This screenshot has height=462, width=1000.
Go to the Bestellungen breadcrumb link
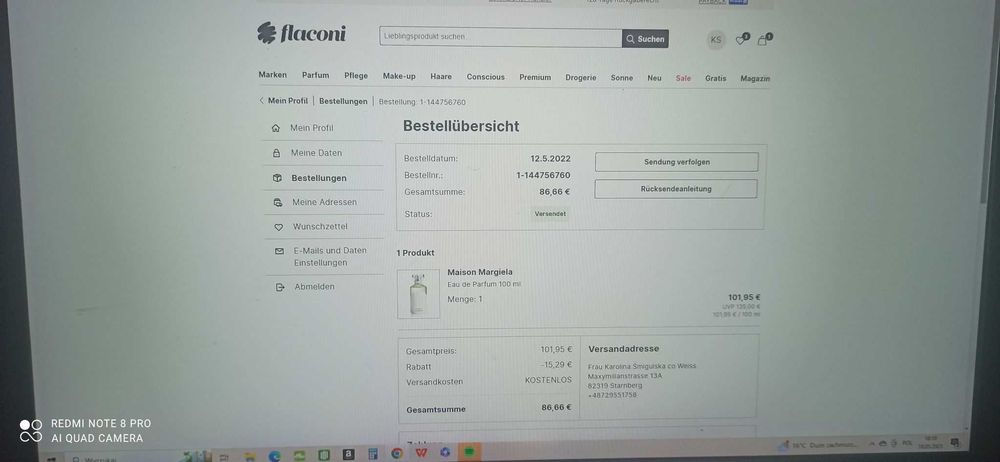(343, 101)
